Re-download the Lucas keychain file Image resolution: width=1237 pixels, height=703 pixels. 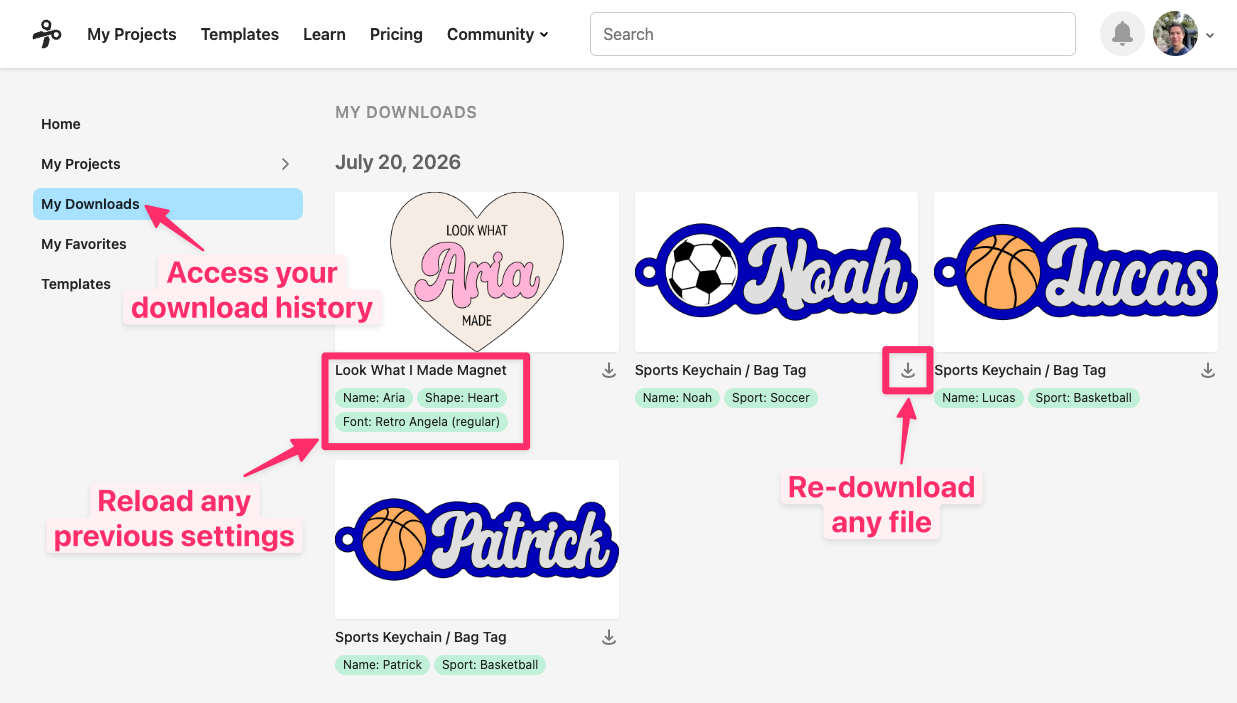click(x=1208, y=371)
